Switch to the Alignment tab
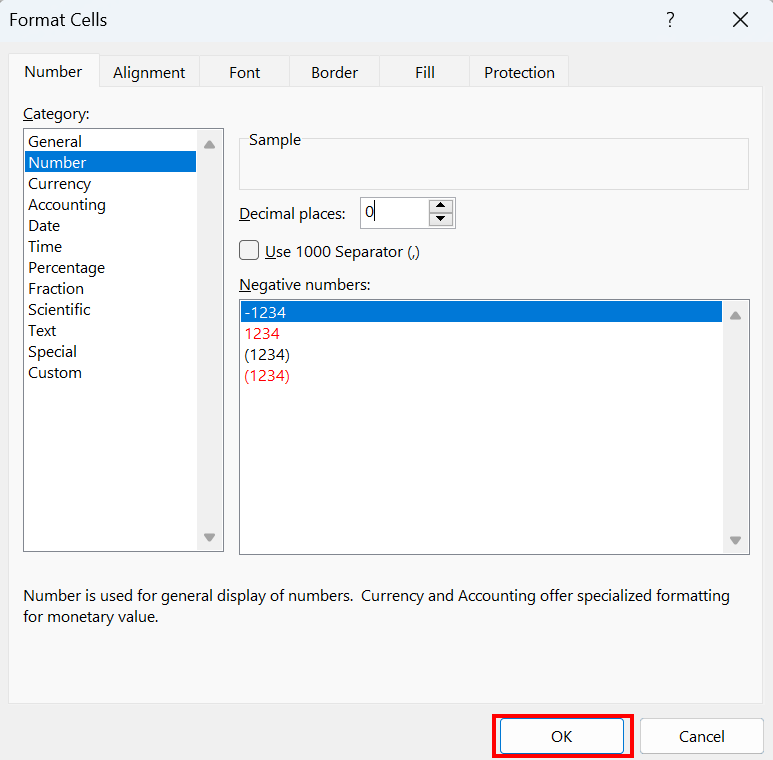 (149, 72)
